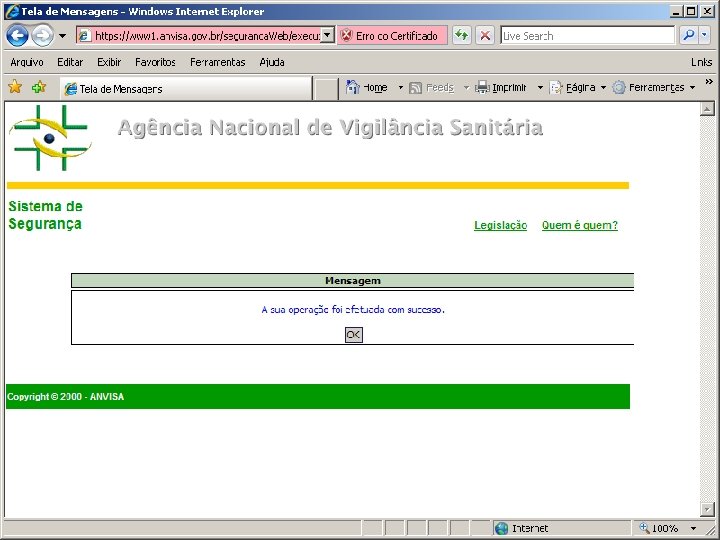Image resolution: width=720 pixels, height=540 pixels.
Task: Minimize the Internet Explorer window
Action: click(x=675, y=11)
